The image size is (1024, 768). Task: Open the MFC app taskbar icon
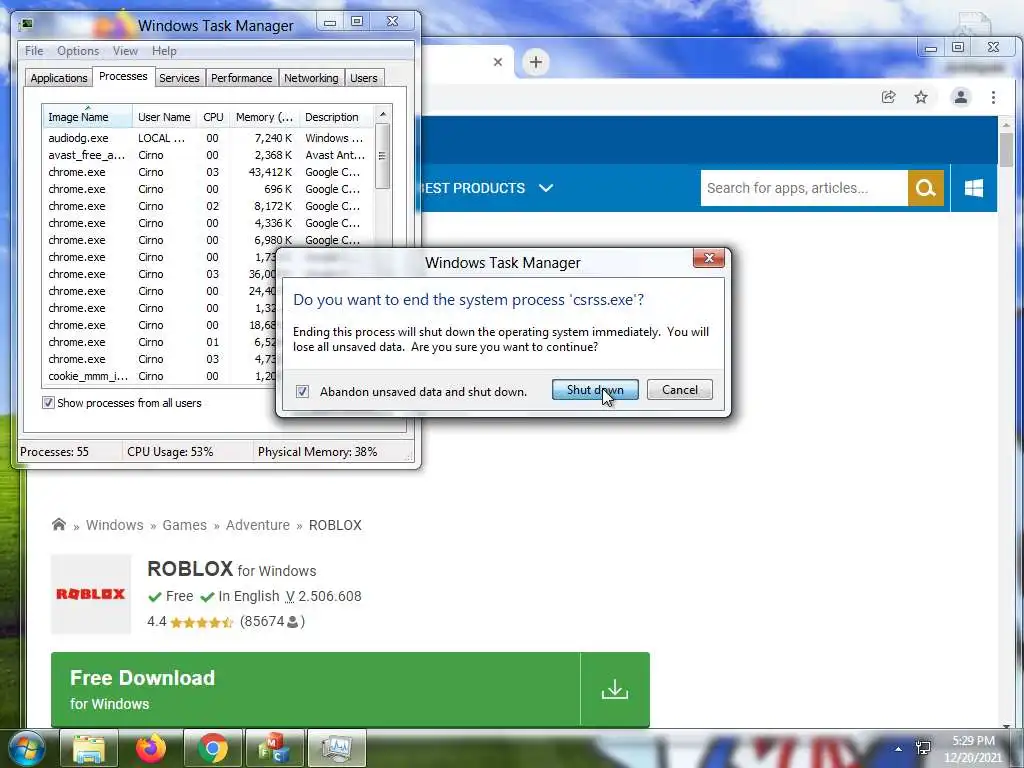coord(274,749)
